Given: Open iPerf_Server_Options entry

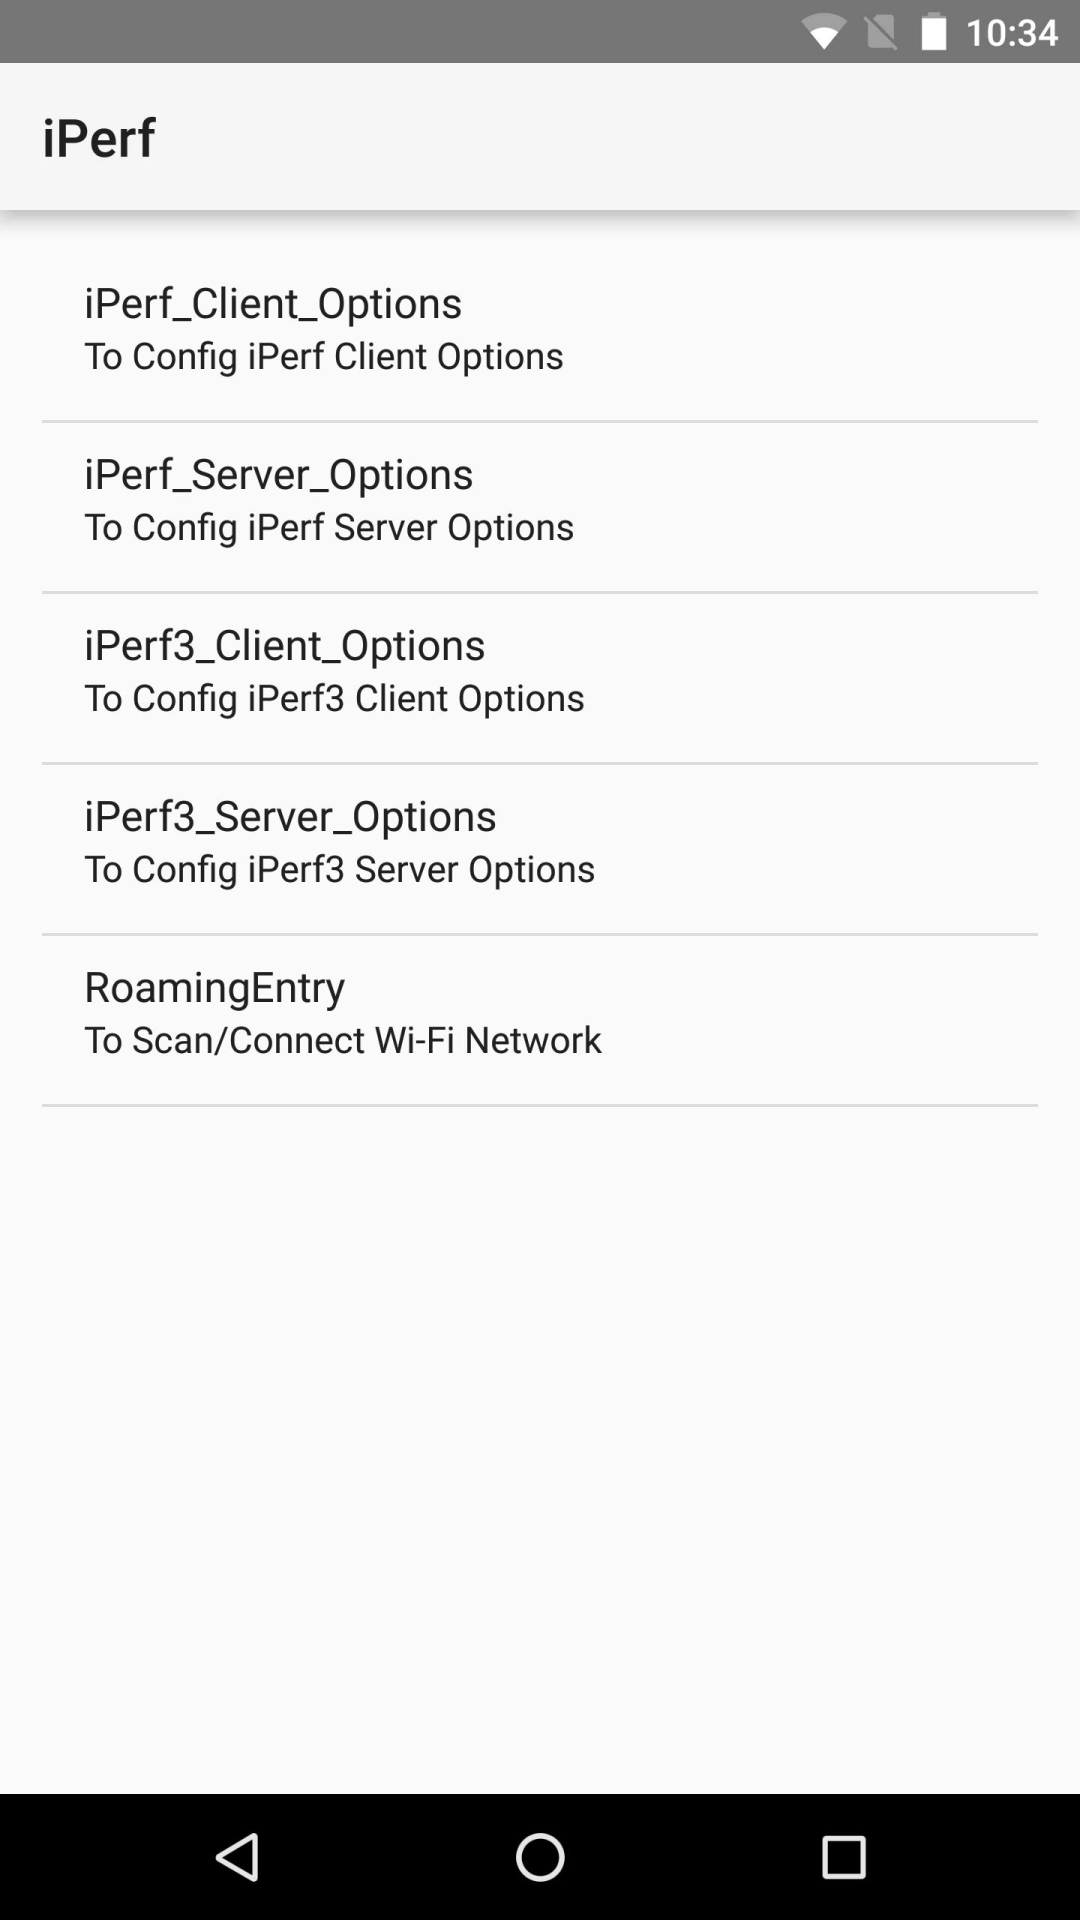Looking at the screenshot, I should click(x=278, y=474).
